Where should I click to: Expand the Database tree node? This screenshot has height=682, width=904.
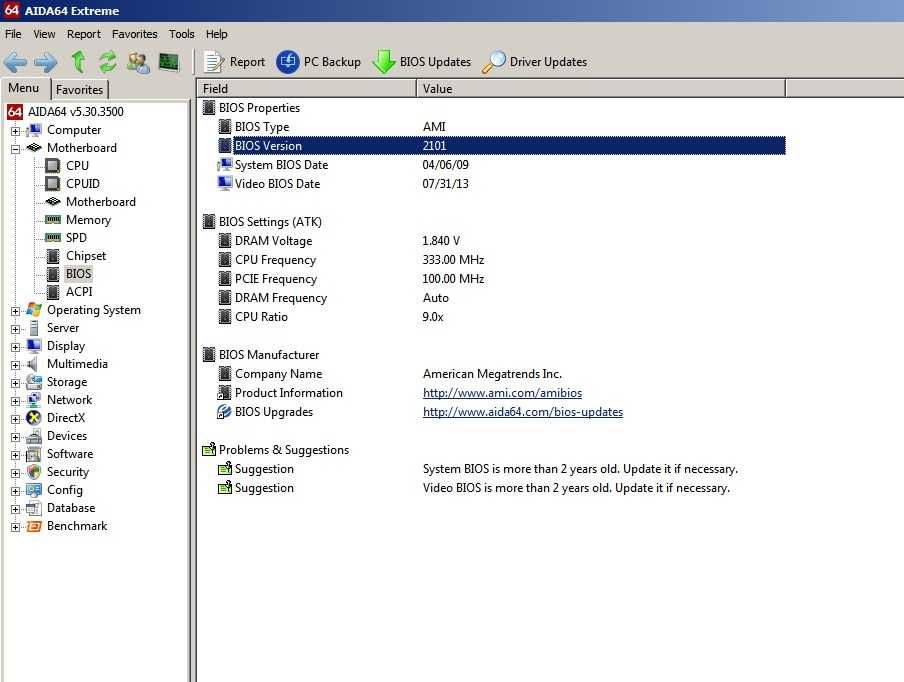[x=16, y=509]
